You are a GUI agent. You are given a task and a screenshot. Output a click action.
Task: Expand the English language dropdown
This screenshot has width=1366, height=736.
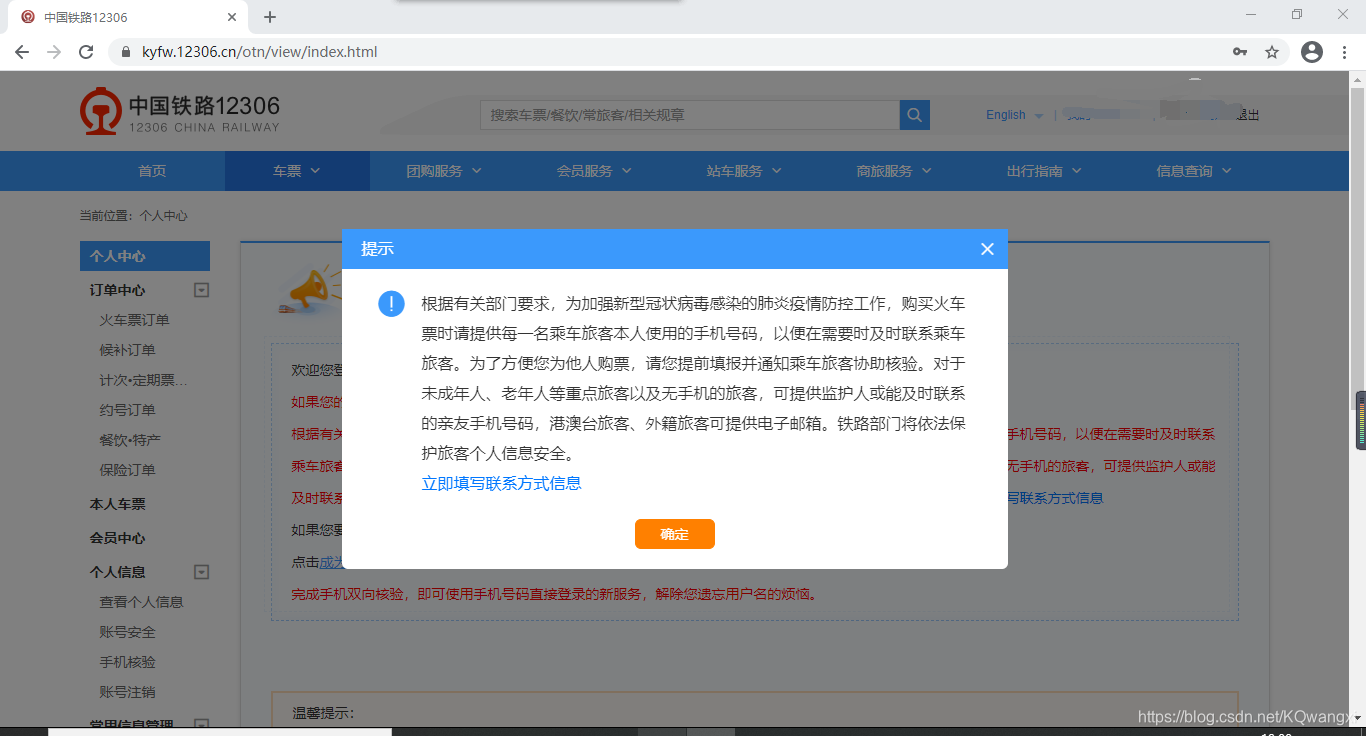[x=1013, y=114]
